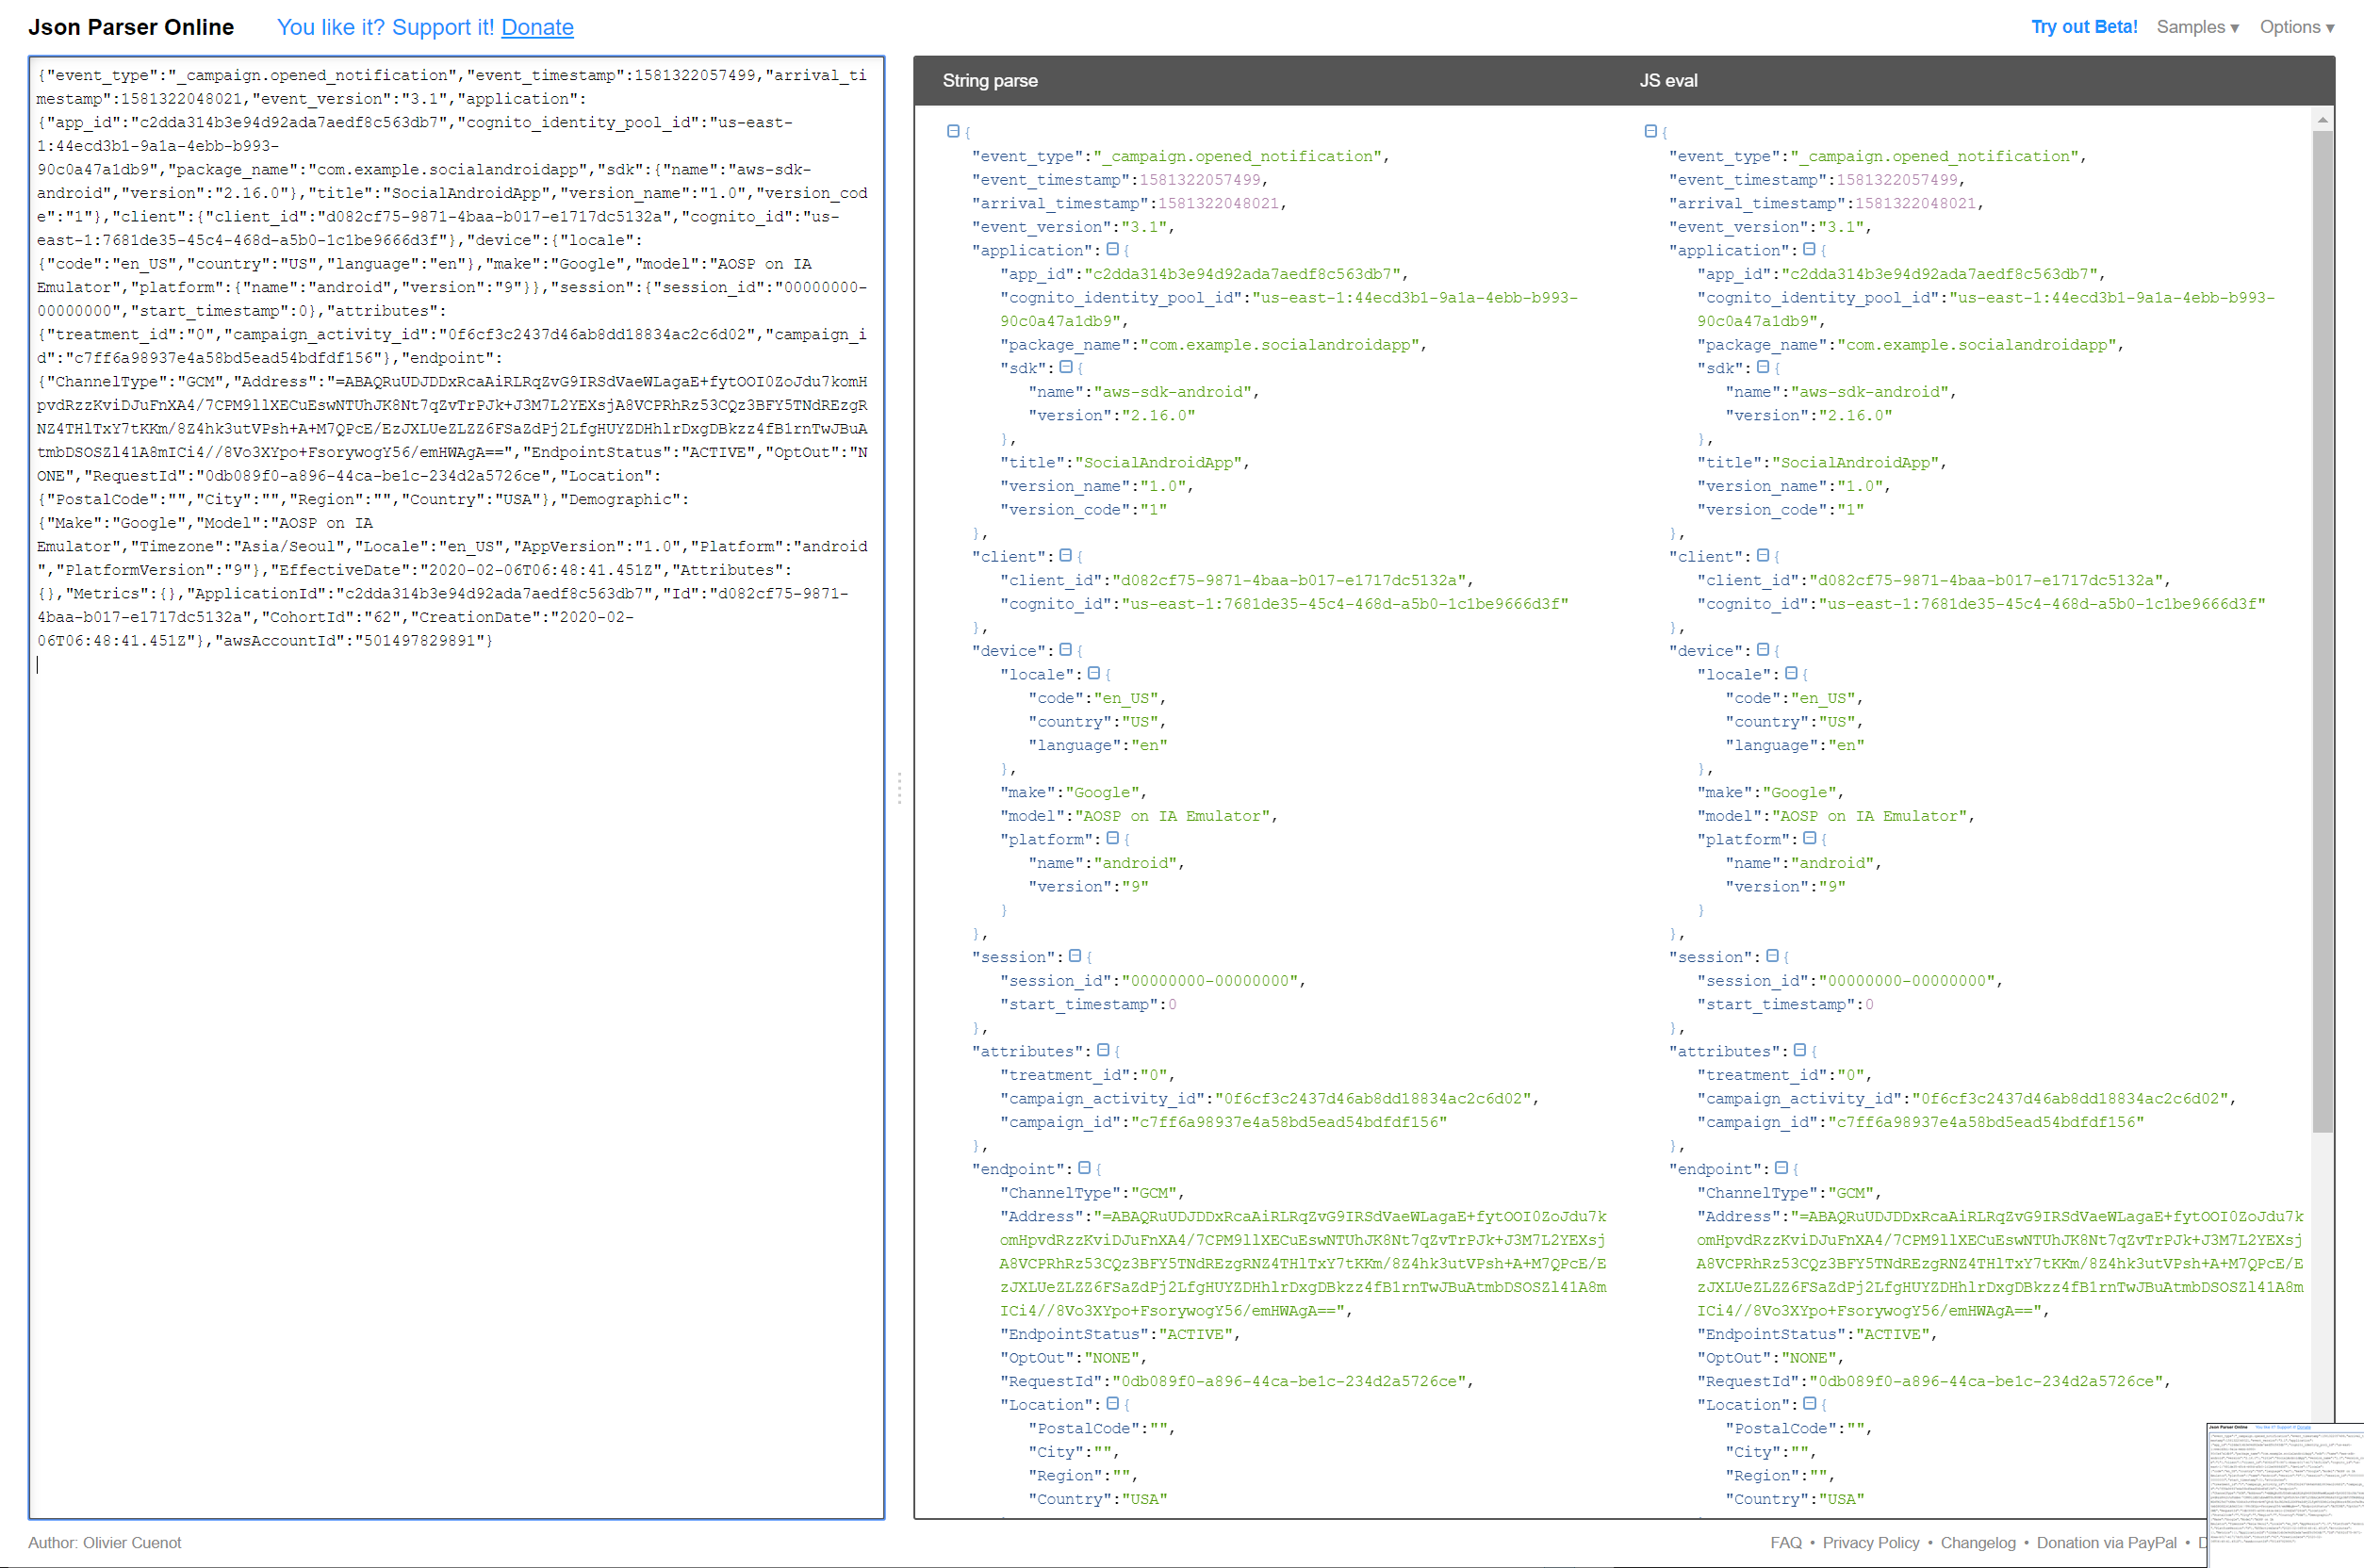Collapse "application" node in JS eval
The width and height of the screenshot is (2364, 1568).
click(1809, 249)
